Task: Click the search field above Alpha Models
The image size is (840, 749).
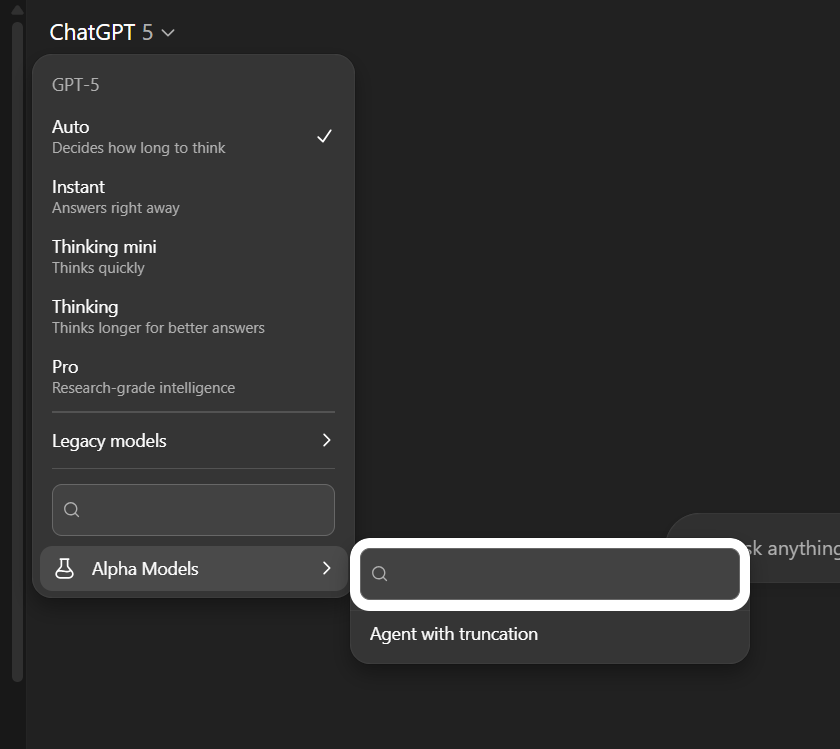Action: point(193,510)
